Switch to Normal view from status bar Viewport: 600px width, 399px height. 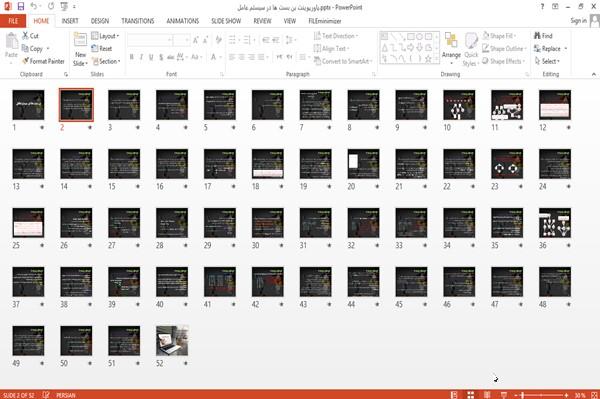pyautogui.click(x=454, y=395)
